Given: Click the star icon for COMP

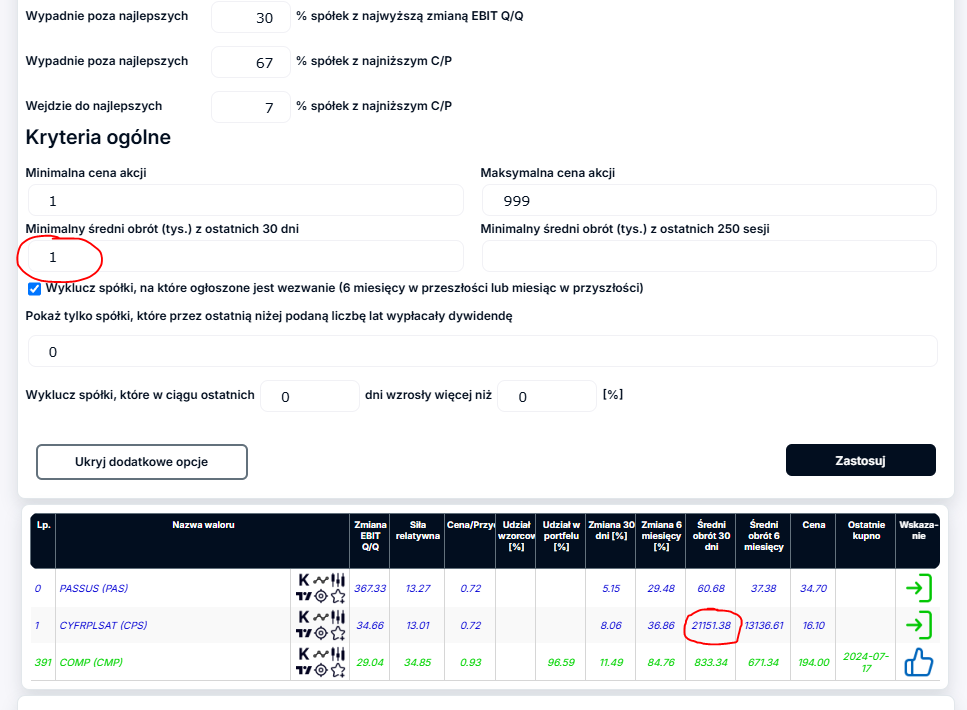Looking at the screenshot, I should [338, 669].
